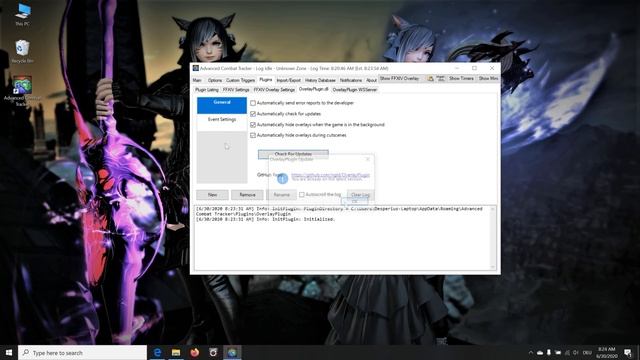The width and height of the screenshot is (640, 360).
Task: Open the Custom Triggers tab
Action: (x=240, y=80)
